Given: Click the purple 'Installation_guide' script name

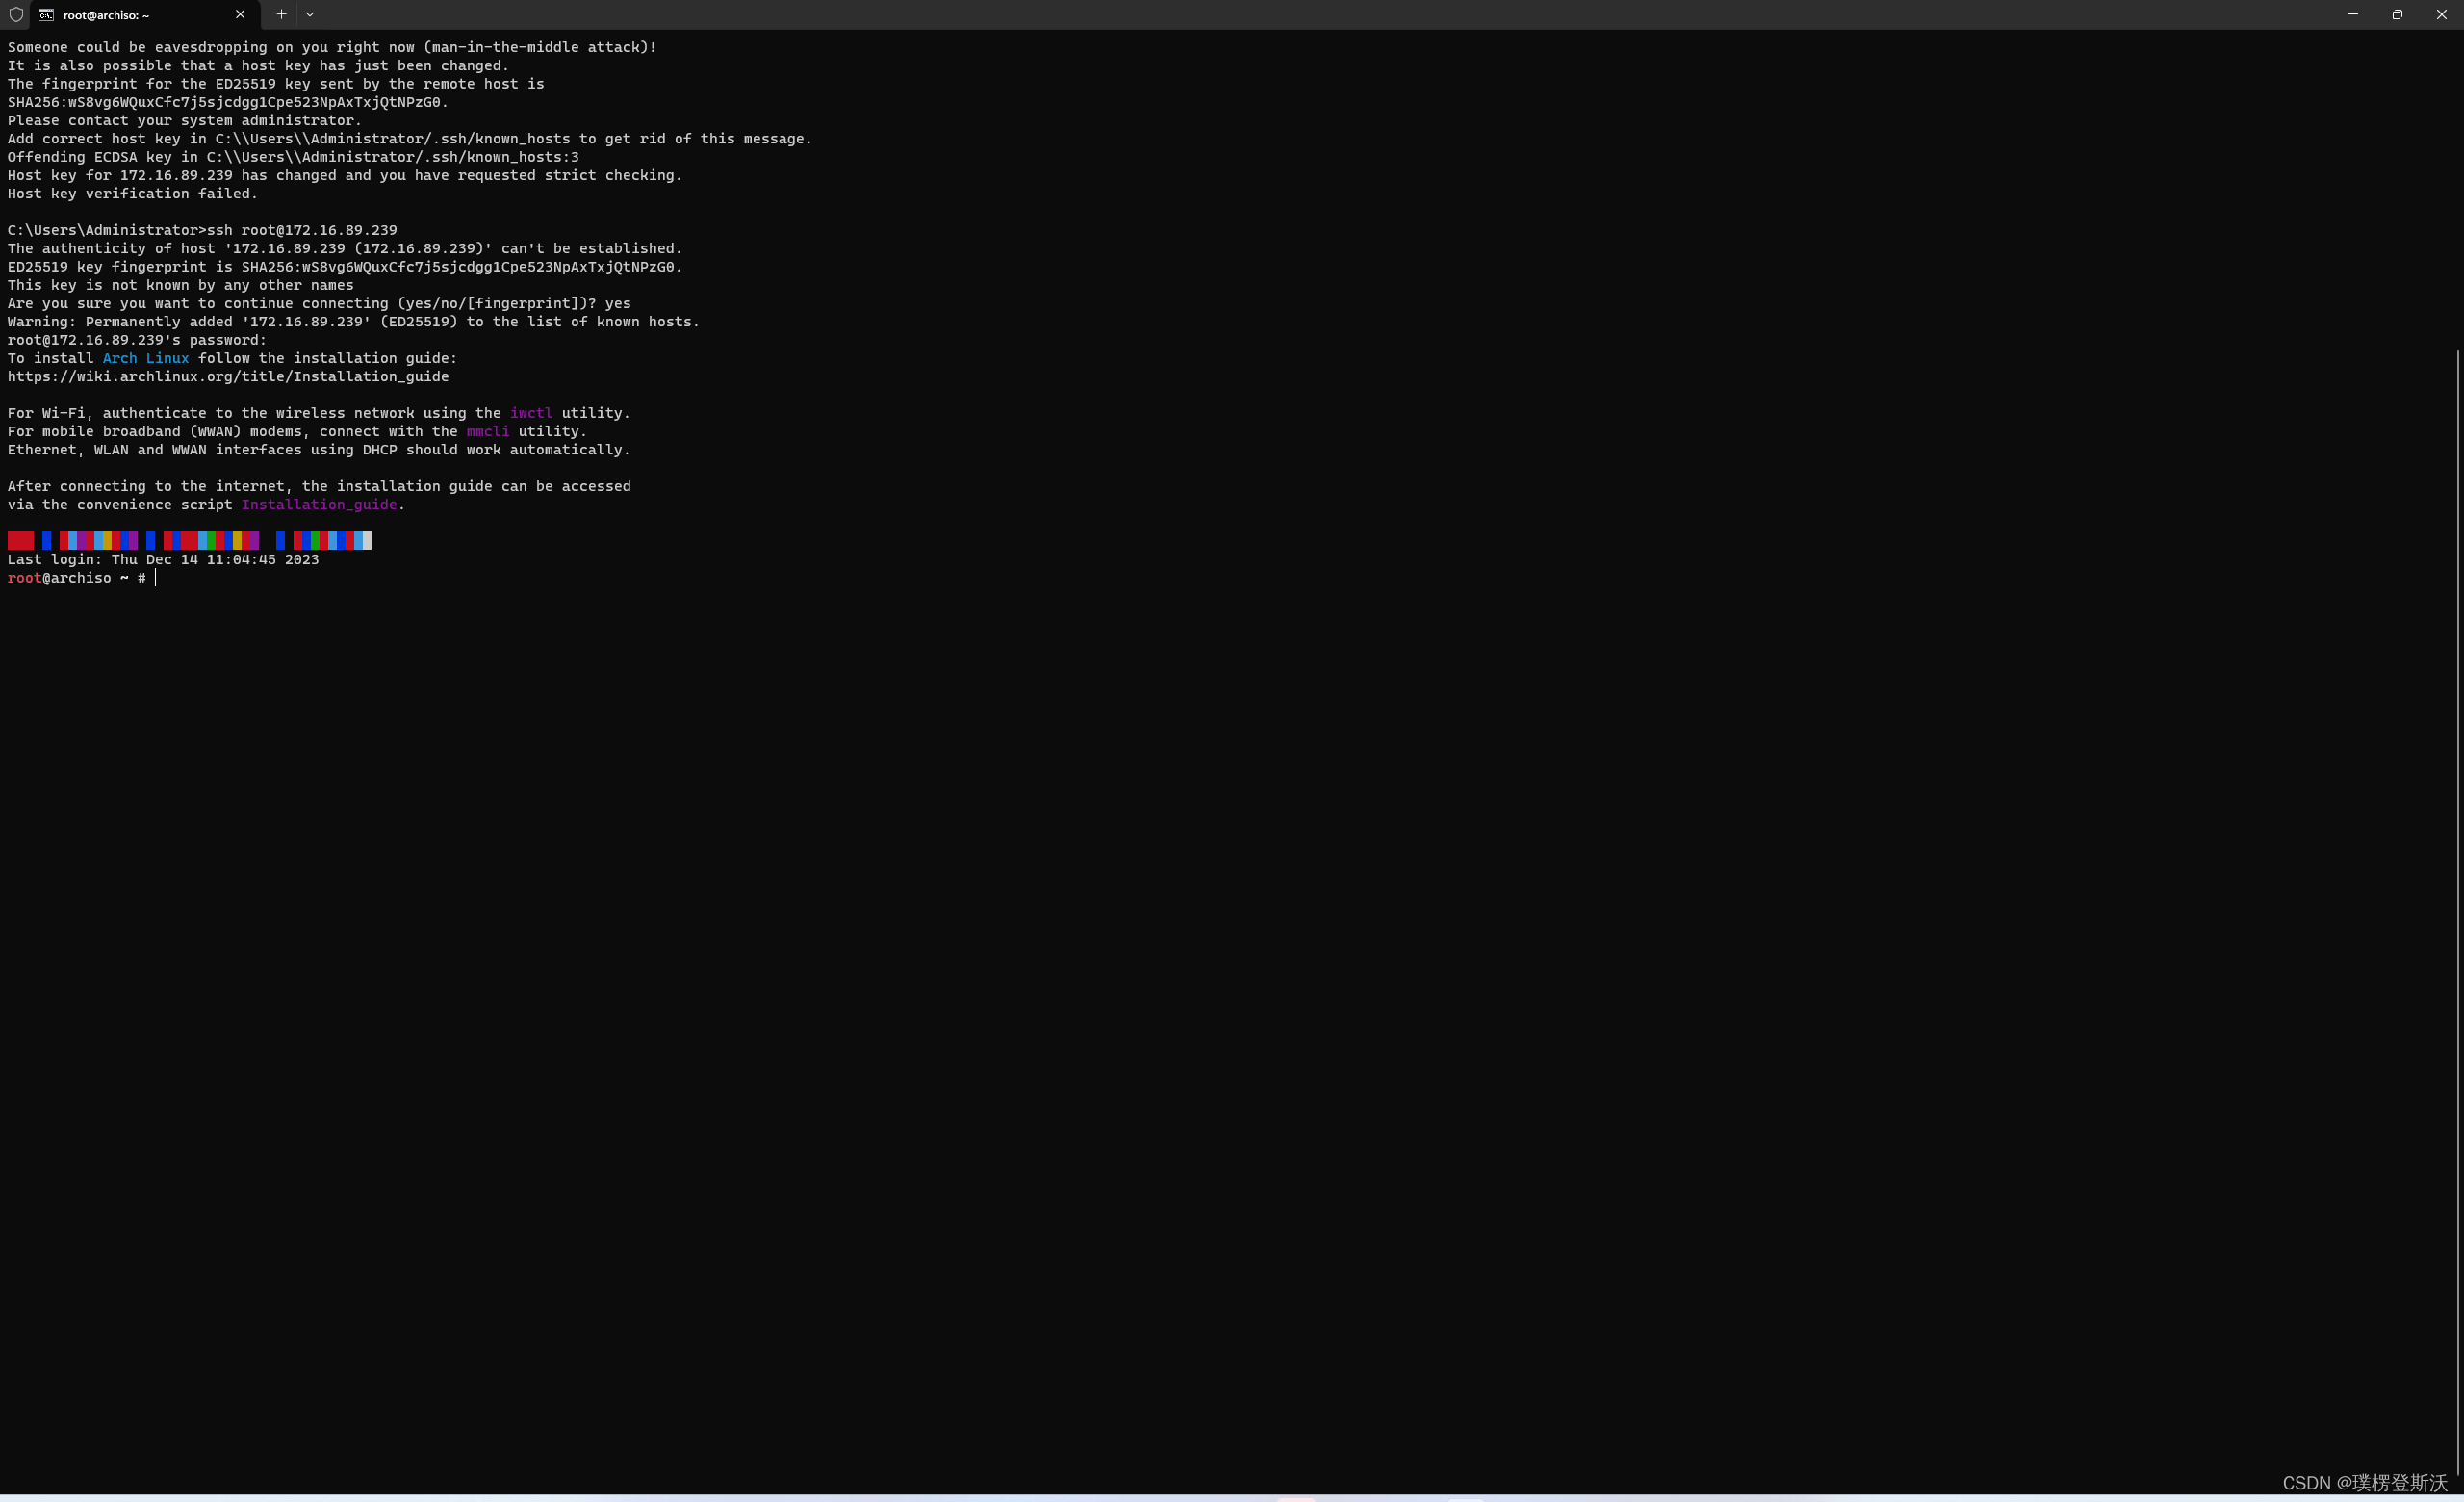Looking at the screenshot, I should (319, 505).
